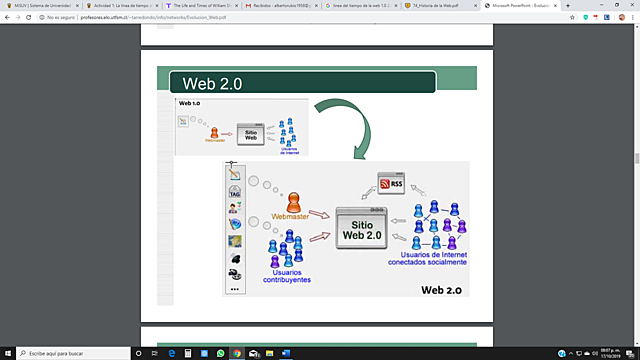Open Task View on the taskbar
The height and width of the screenshot is (360, 640).
pyautogui.click(x=155, y=353)
